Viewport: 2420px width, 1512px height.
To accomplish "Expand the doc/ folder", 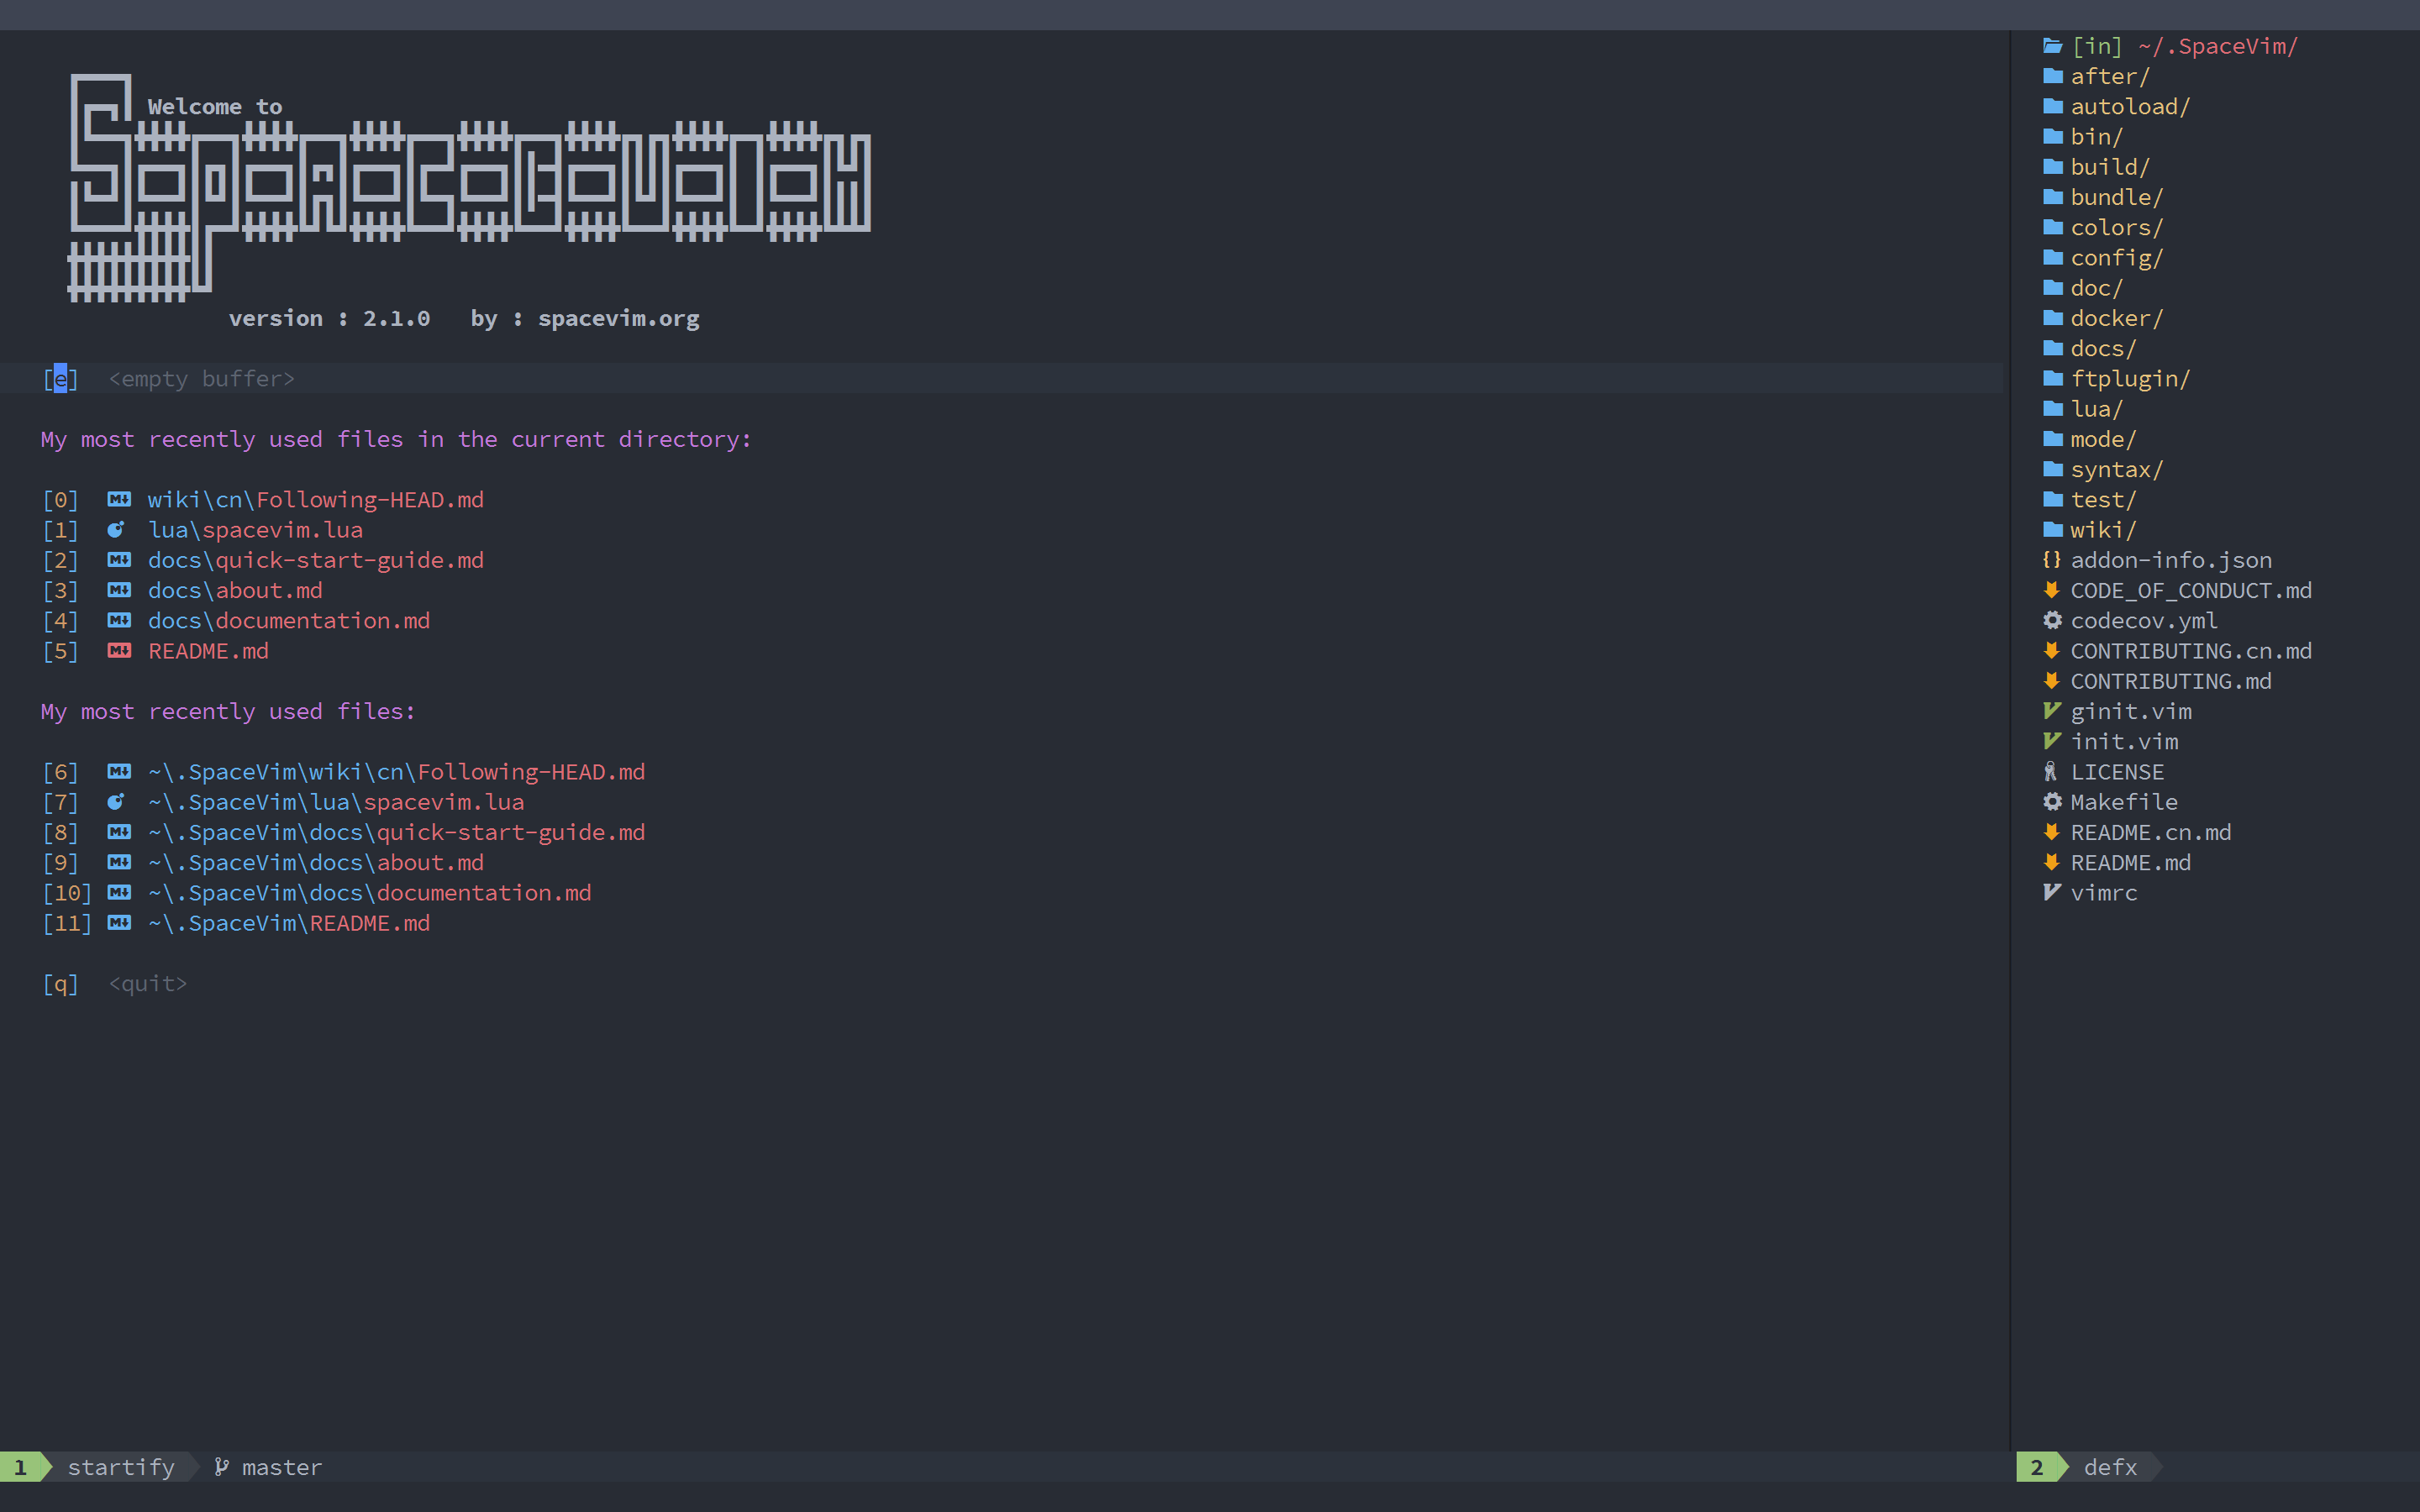I will [x=2096, y=288].
